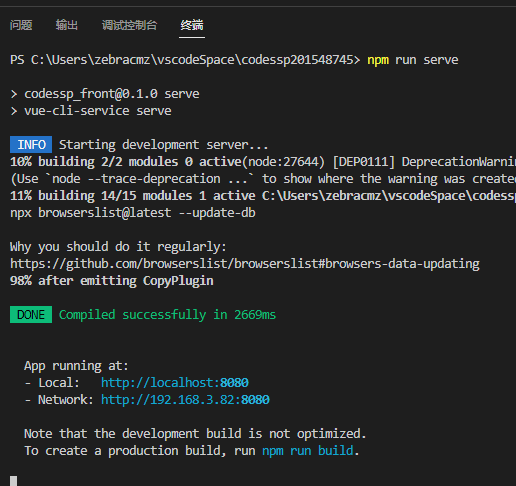Click the '10% building 2/2 modules' line

[263, 162]
